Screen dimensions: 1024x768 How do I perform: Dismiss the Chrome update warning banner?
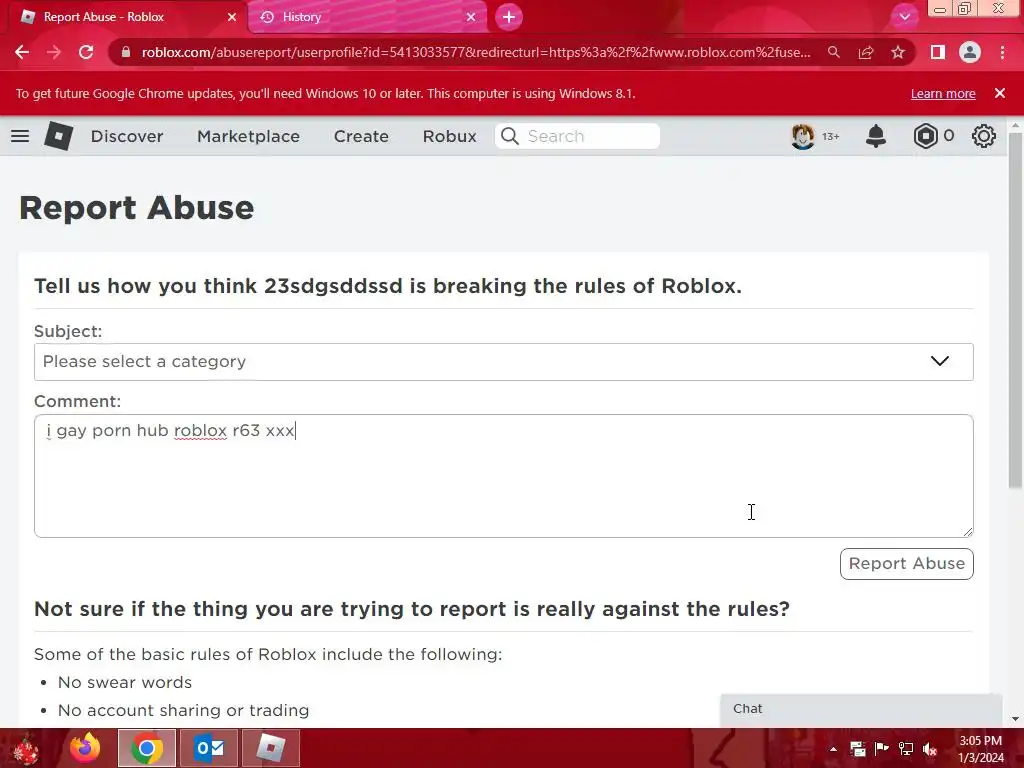[x=1000, y=93]
